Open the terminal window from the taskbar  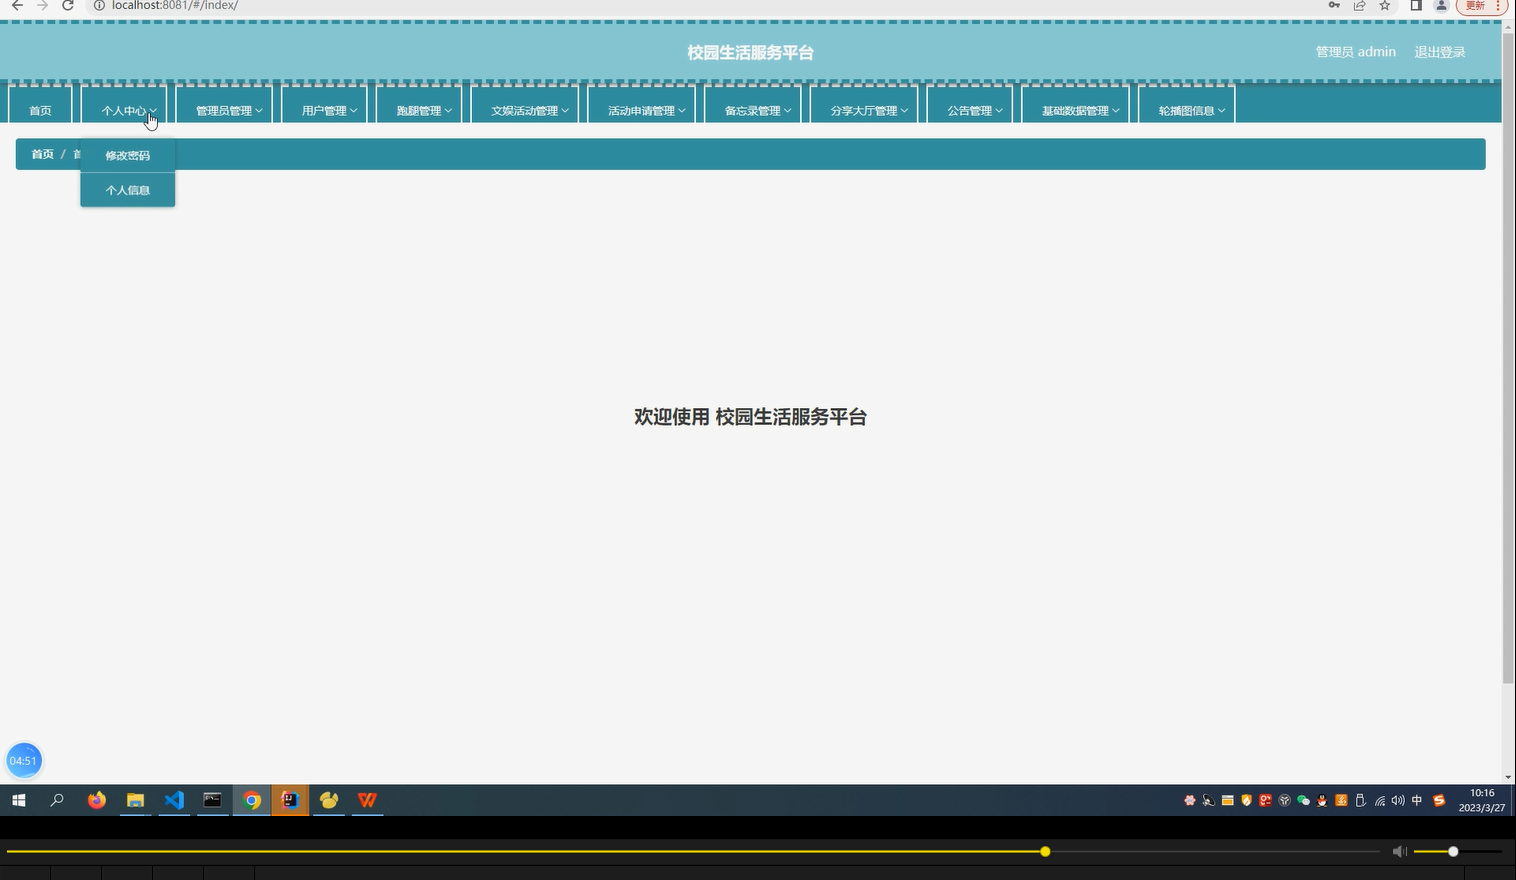click(212, 800)
